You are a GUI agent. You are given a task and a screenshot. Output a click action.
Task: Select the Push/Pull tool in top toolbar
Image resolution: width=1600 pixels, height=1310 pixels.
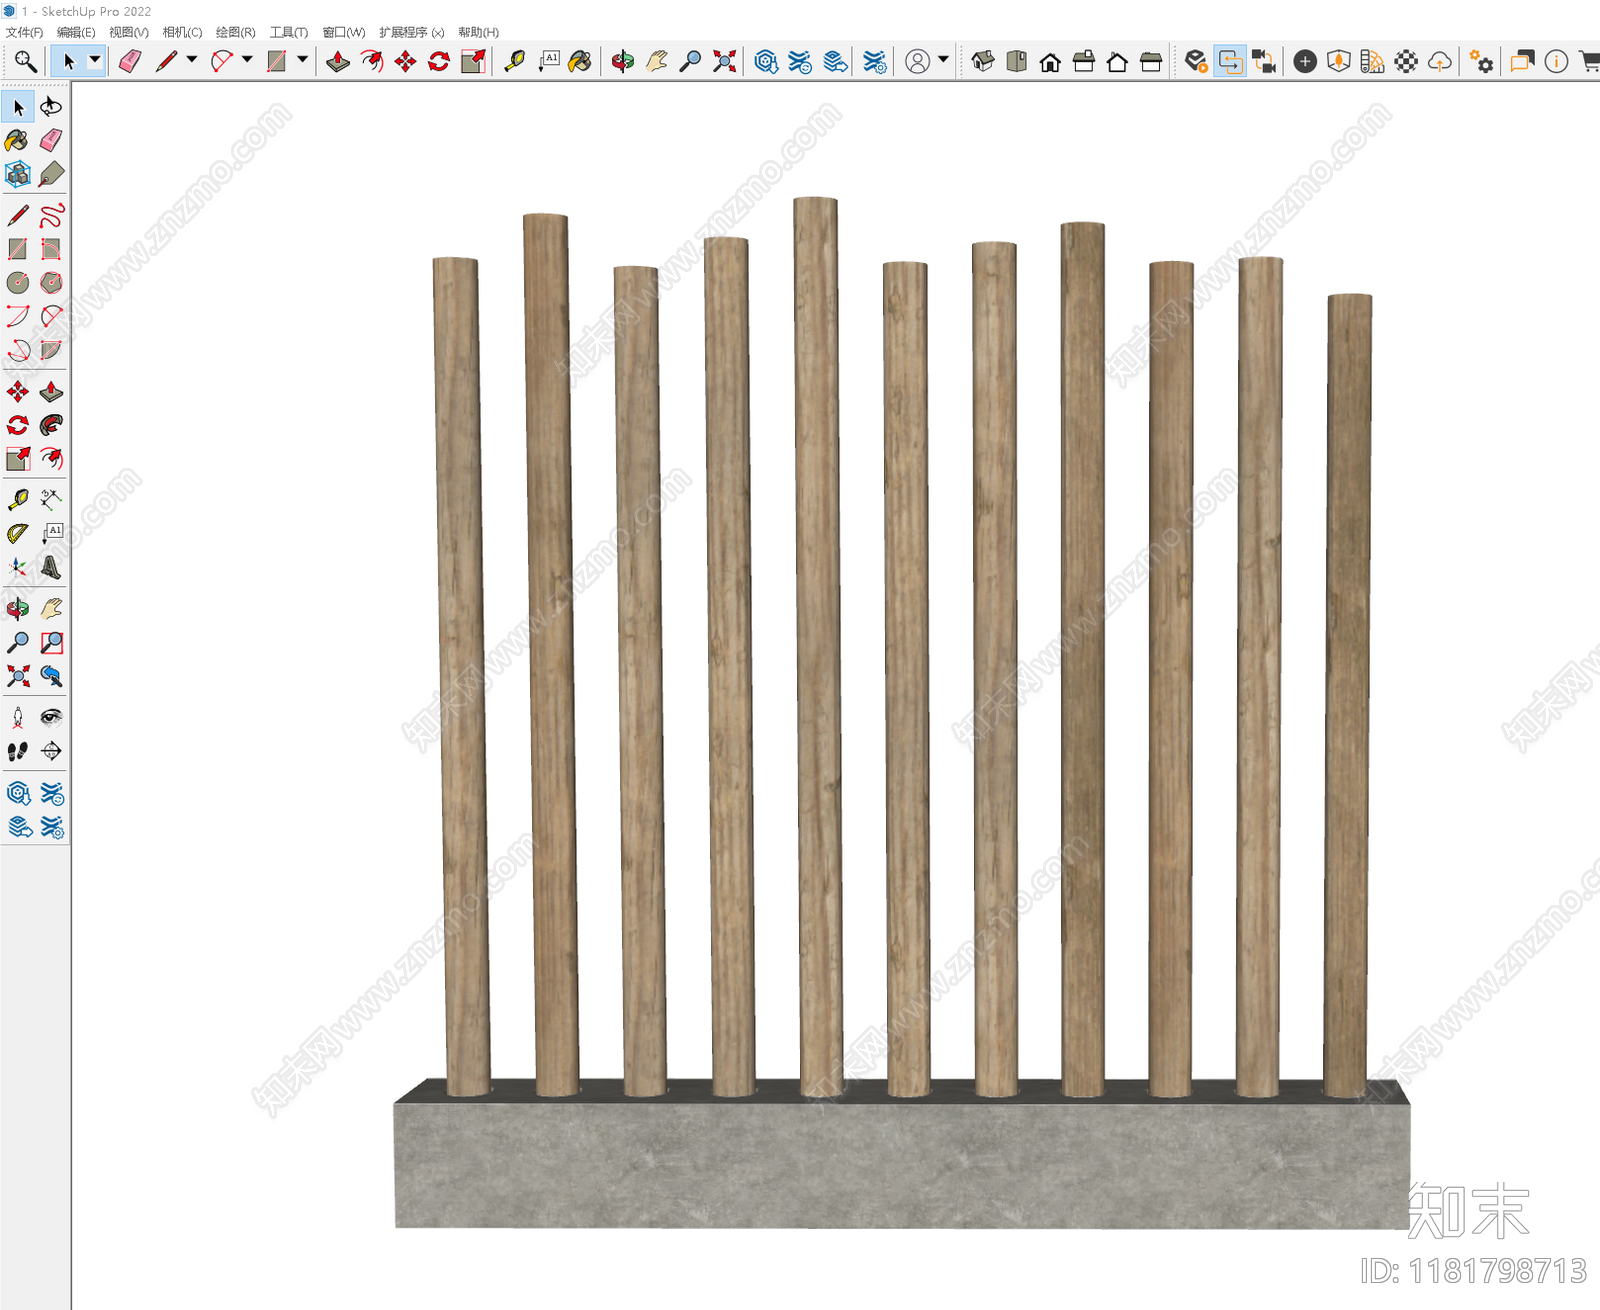(x=338, y=62)
